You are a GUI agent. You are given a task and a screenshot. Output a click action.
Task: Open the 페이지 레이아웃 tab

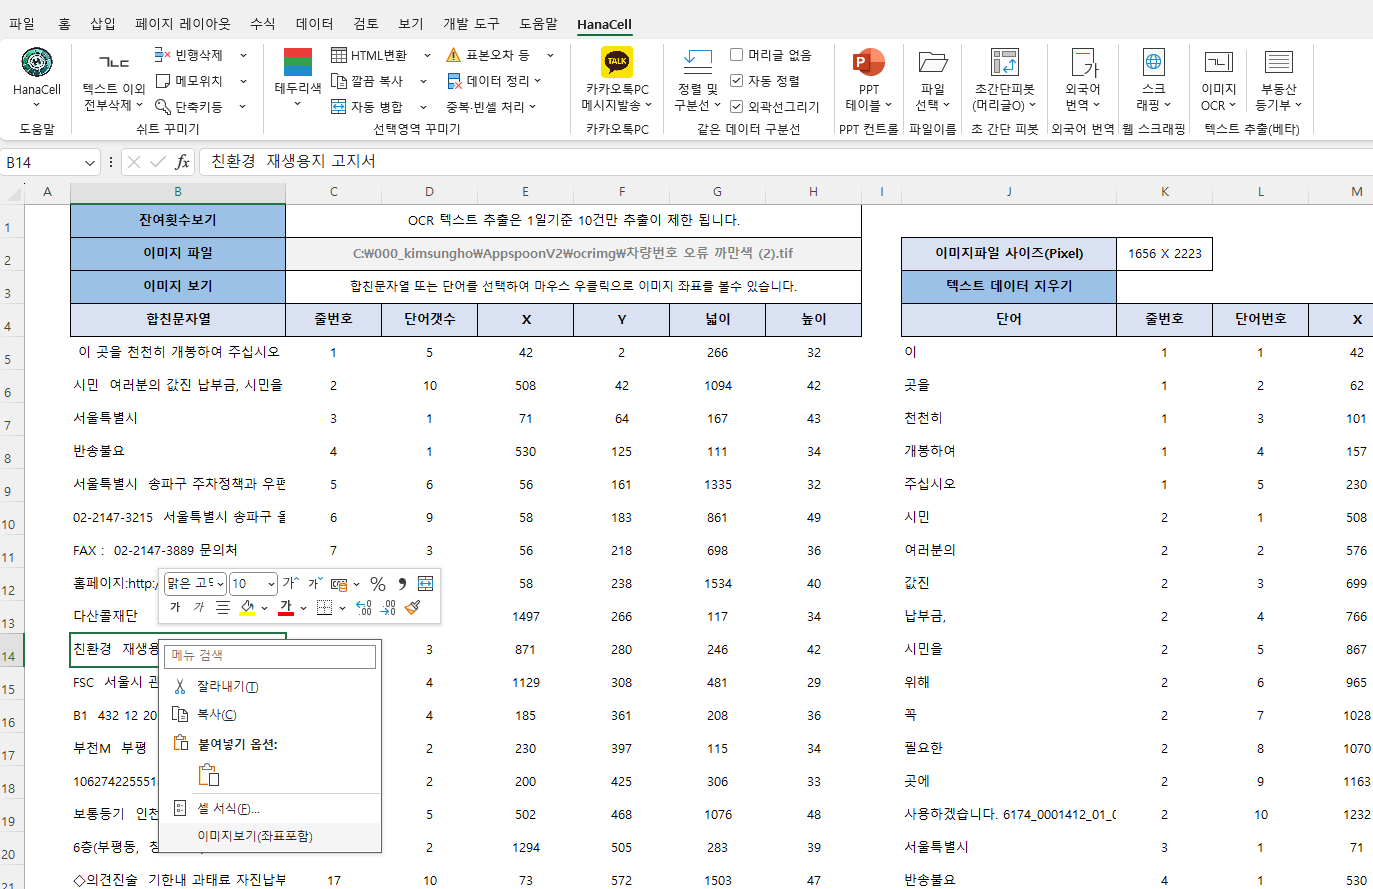183,23
